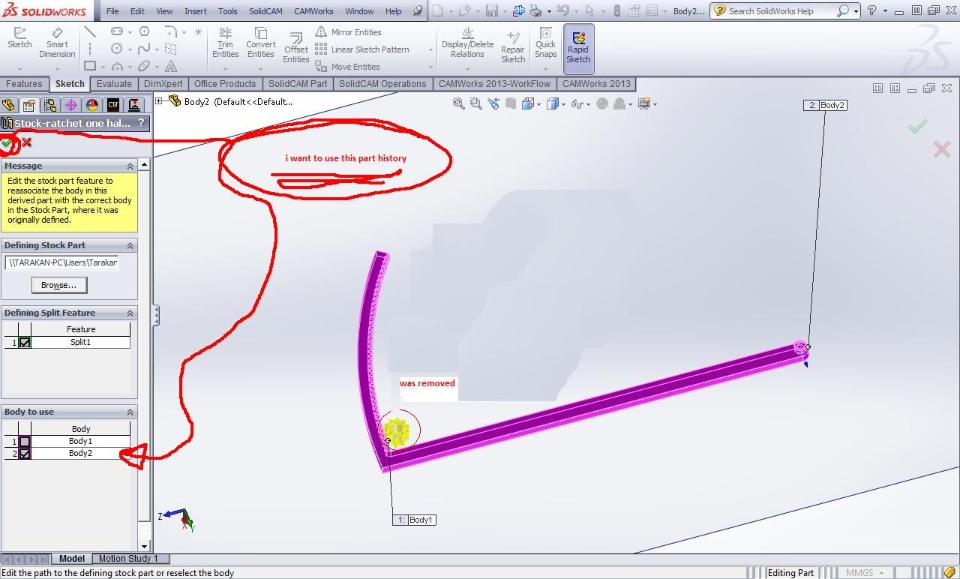Click the Move Entities command
The width and height of the screenshot is (960, 579).
pos(348,66)
